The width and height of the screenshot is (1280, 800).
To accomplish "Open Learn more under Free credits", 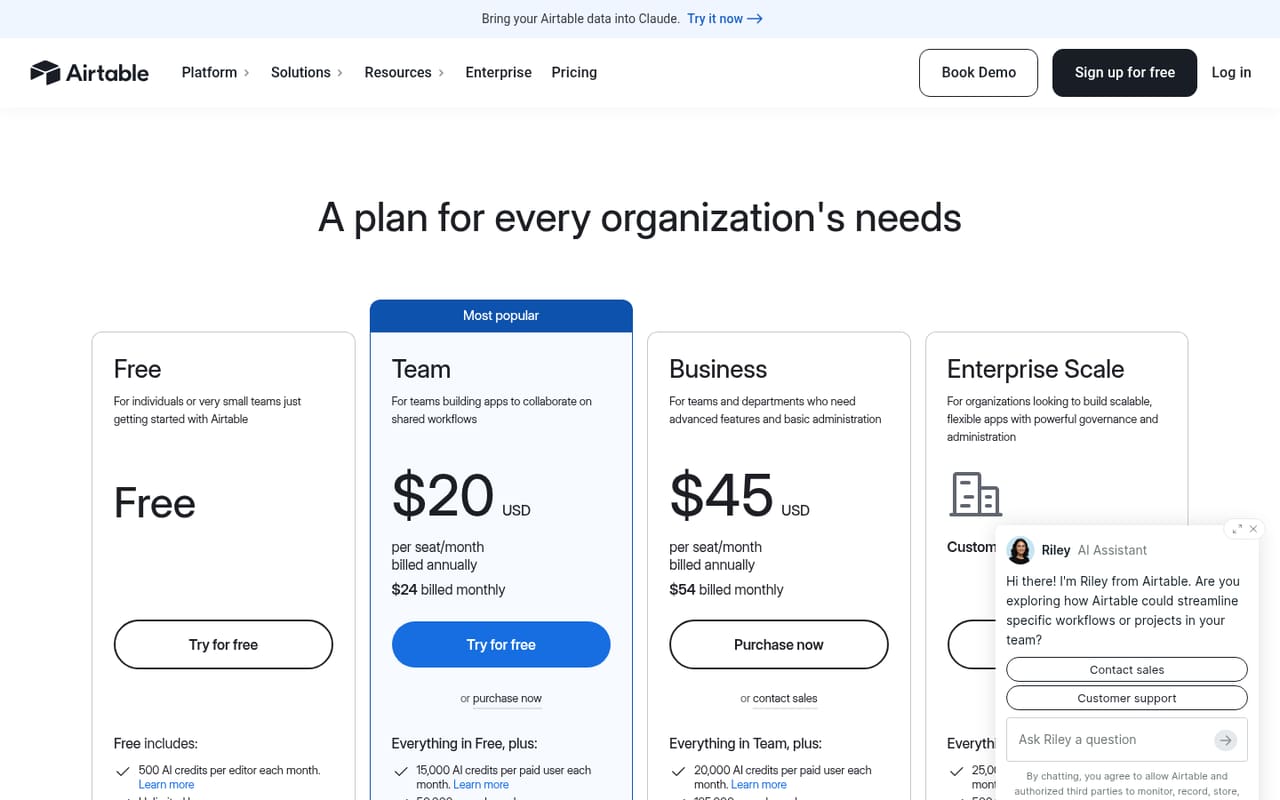I will [x=166, y=785].
